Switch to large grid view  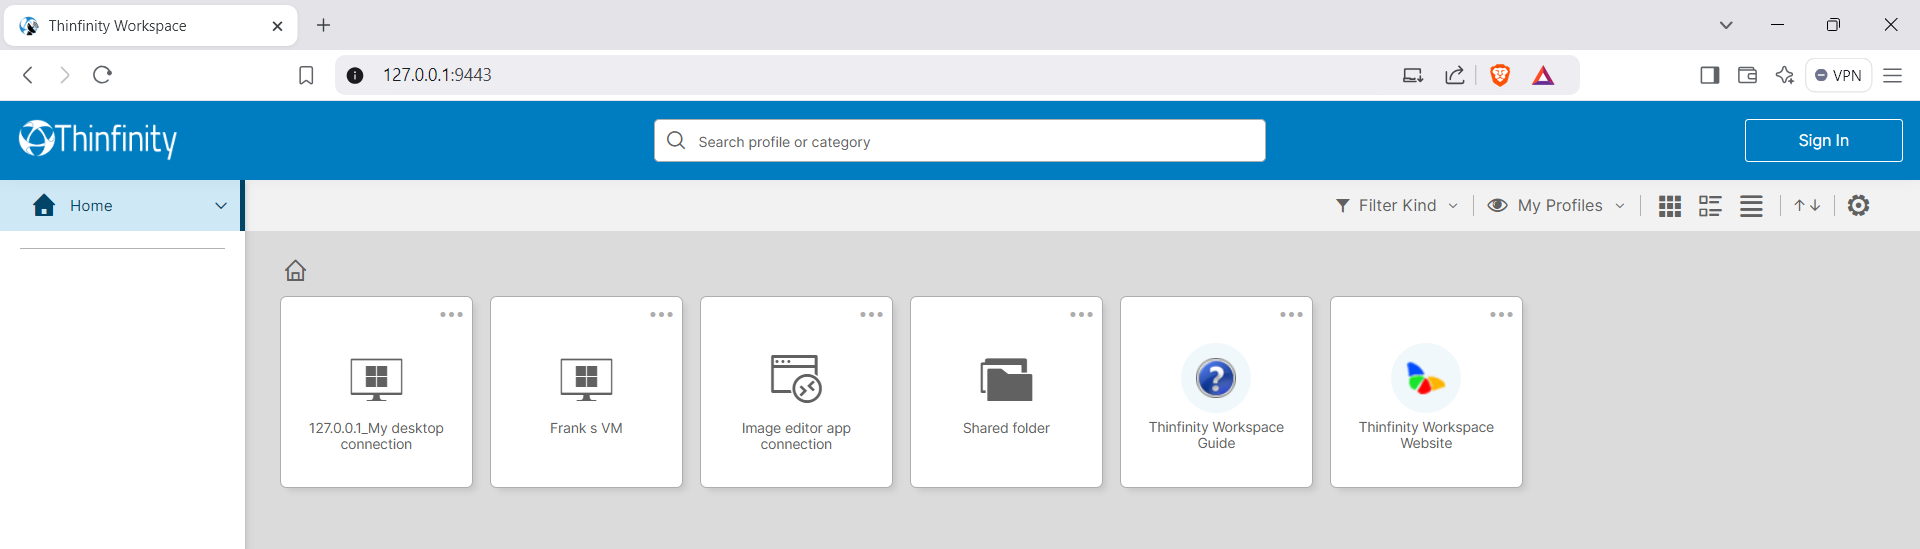pyautogui.click(x=1670, y=206)
